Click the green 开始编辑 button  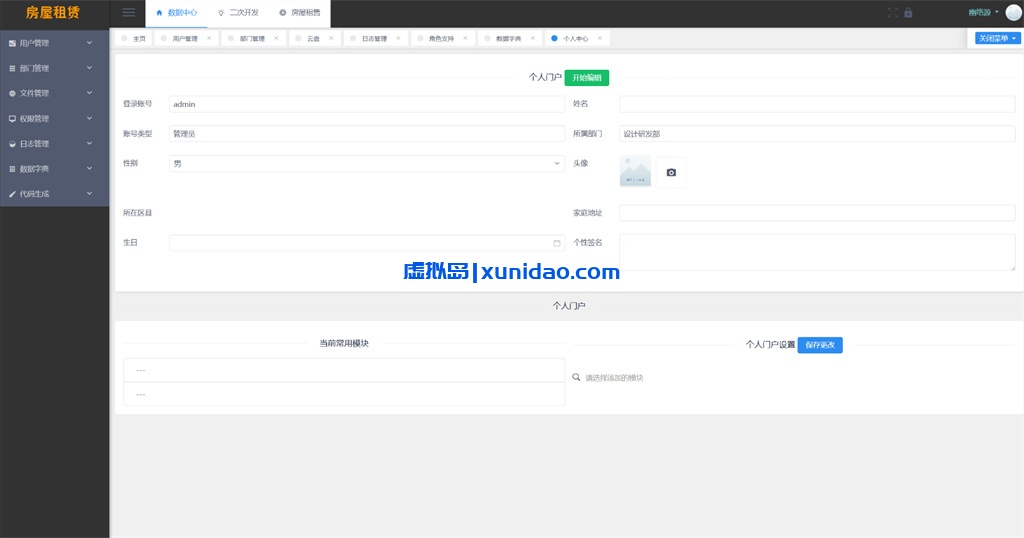(586, 78)
